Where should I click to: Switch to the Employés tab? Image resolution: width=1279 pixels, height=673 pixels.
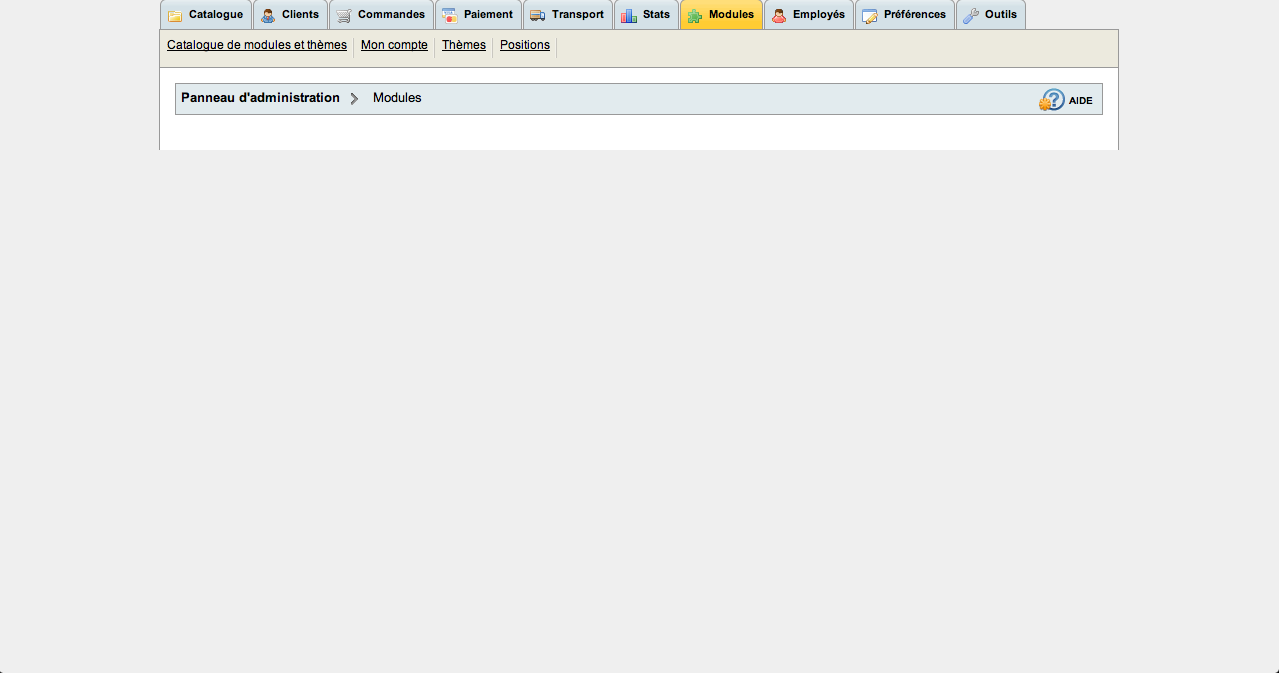coord(808,15)
